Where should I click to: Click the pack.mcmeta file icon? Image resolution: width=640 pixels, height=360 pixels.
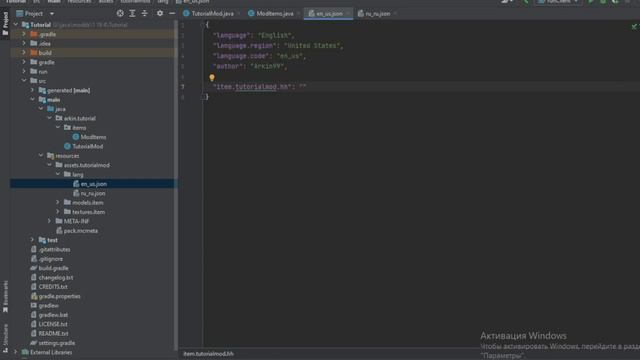click(59, 231)
